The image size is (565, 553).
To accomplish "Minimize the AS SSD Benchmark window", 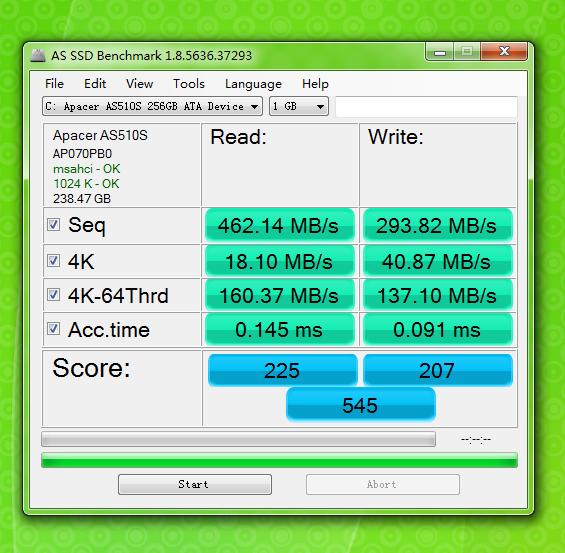I will click(440, 52).
